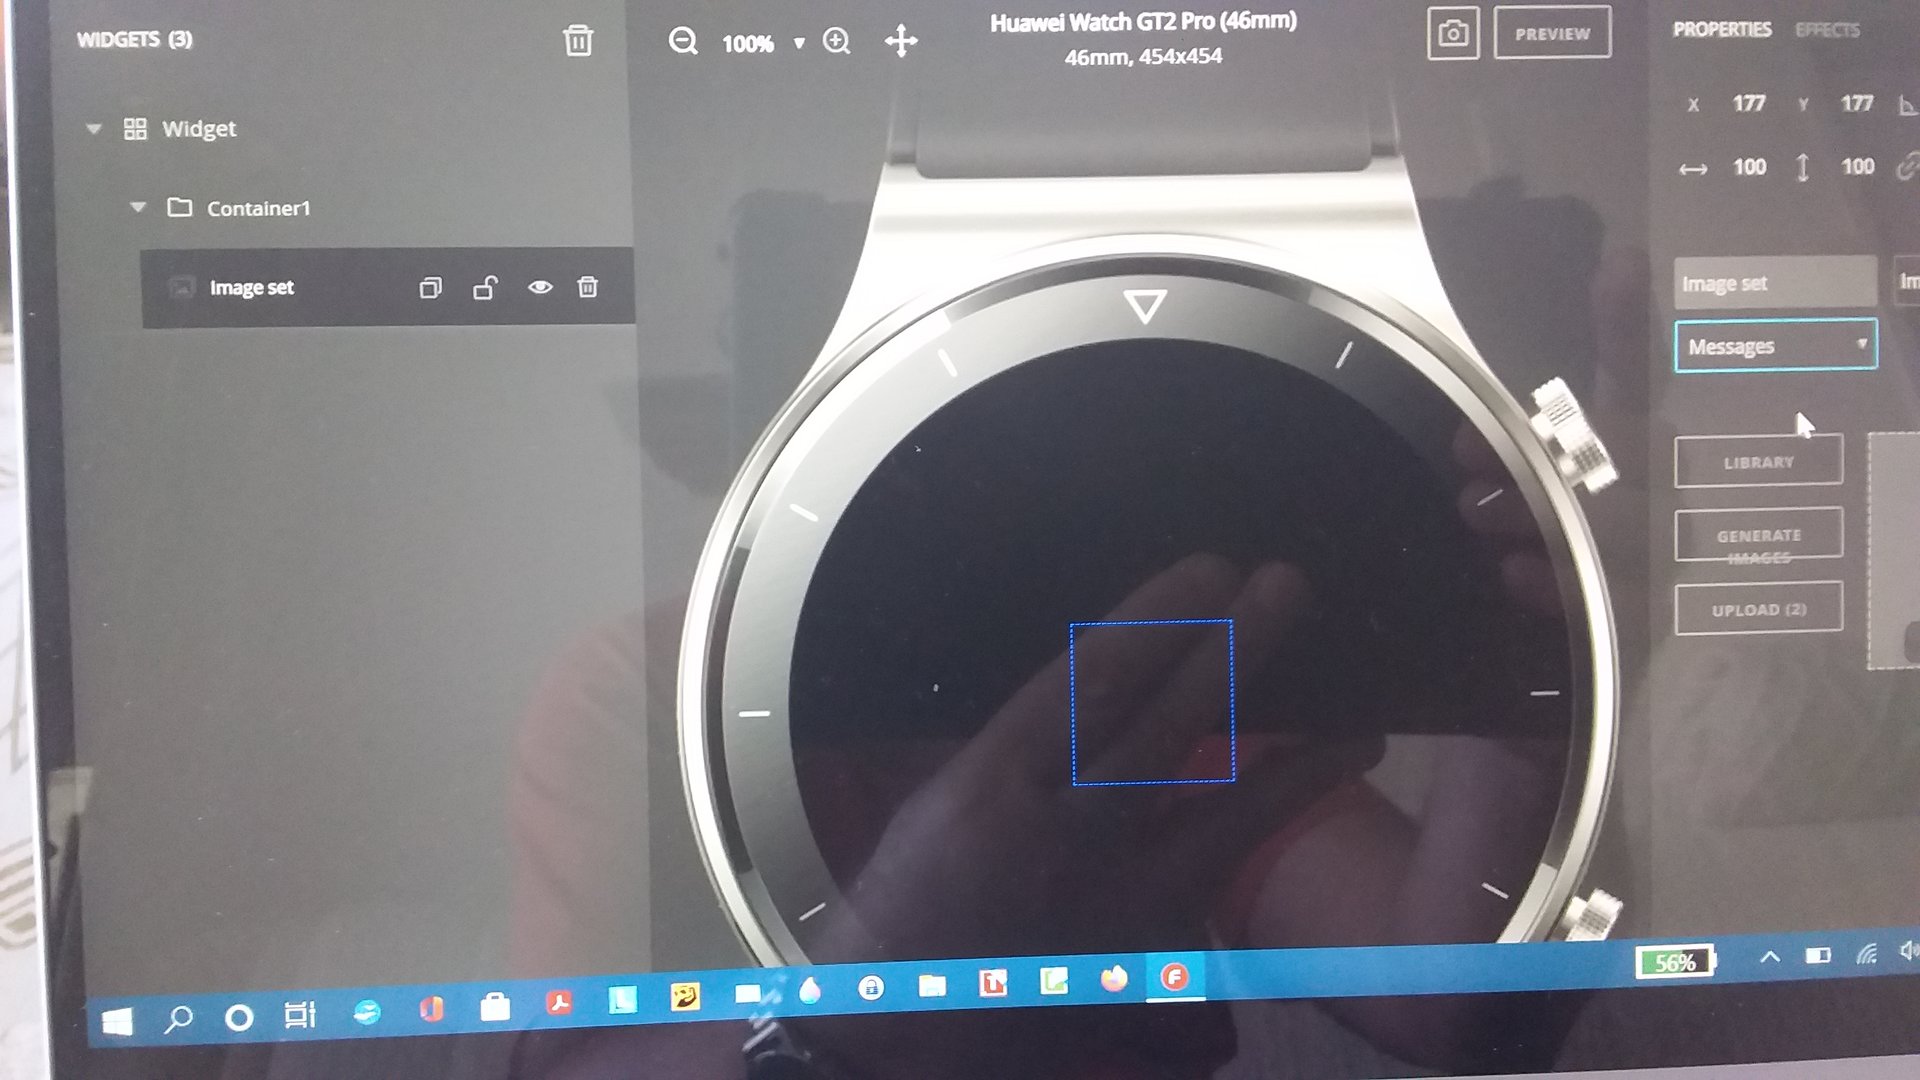Open the image Library

tap(1759, 462)
